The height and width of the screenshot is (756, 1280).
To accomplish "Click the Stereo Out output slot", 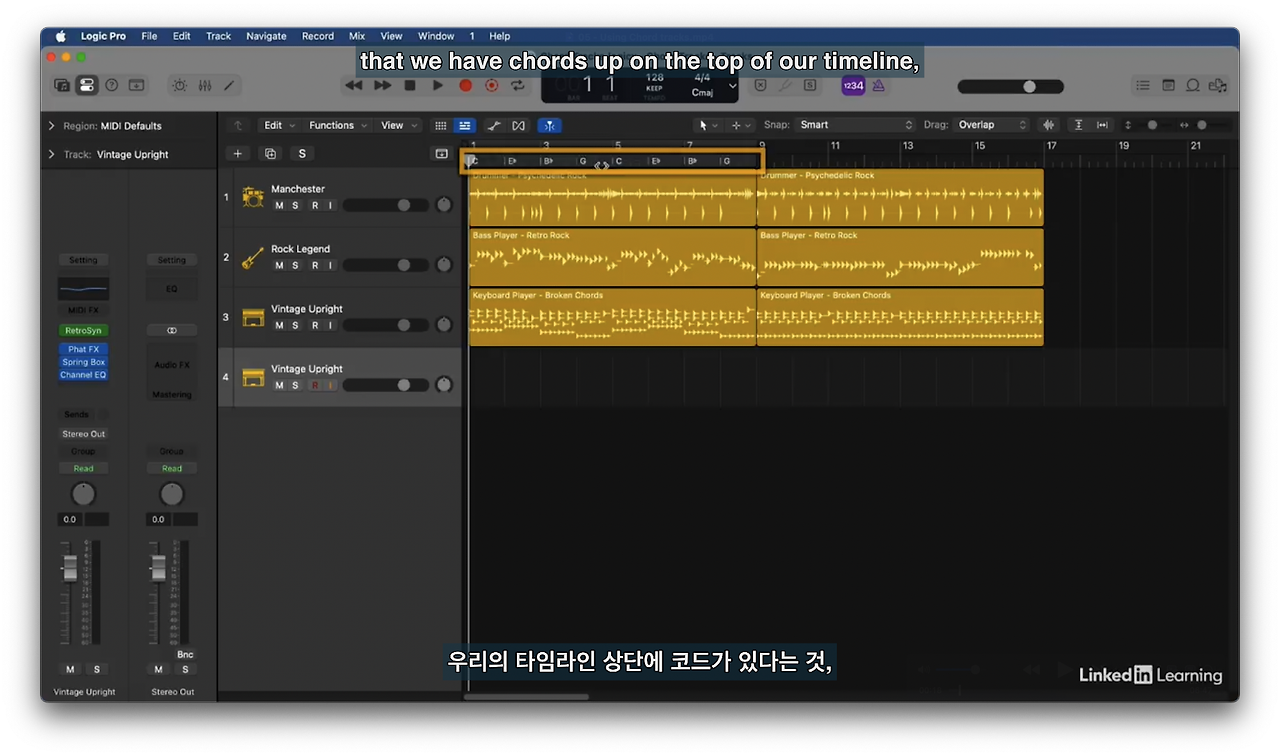I will click(83, 434).
